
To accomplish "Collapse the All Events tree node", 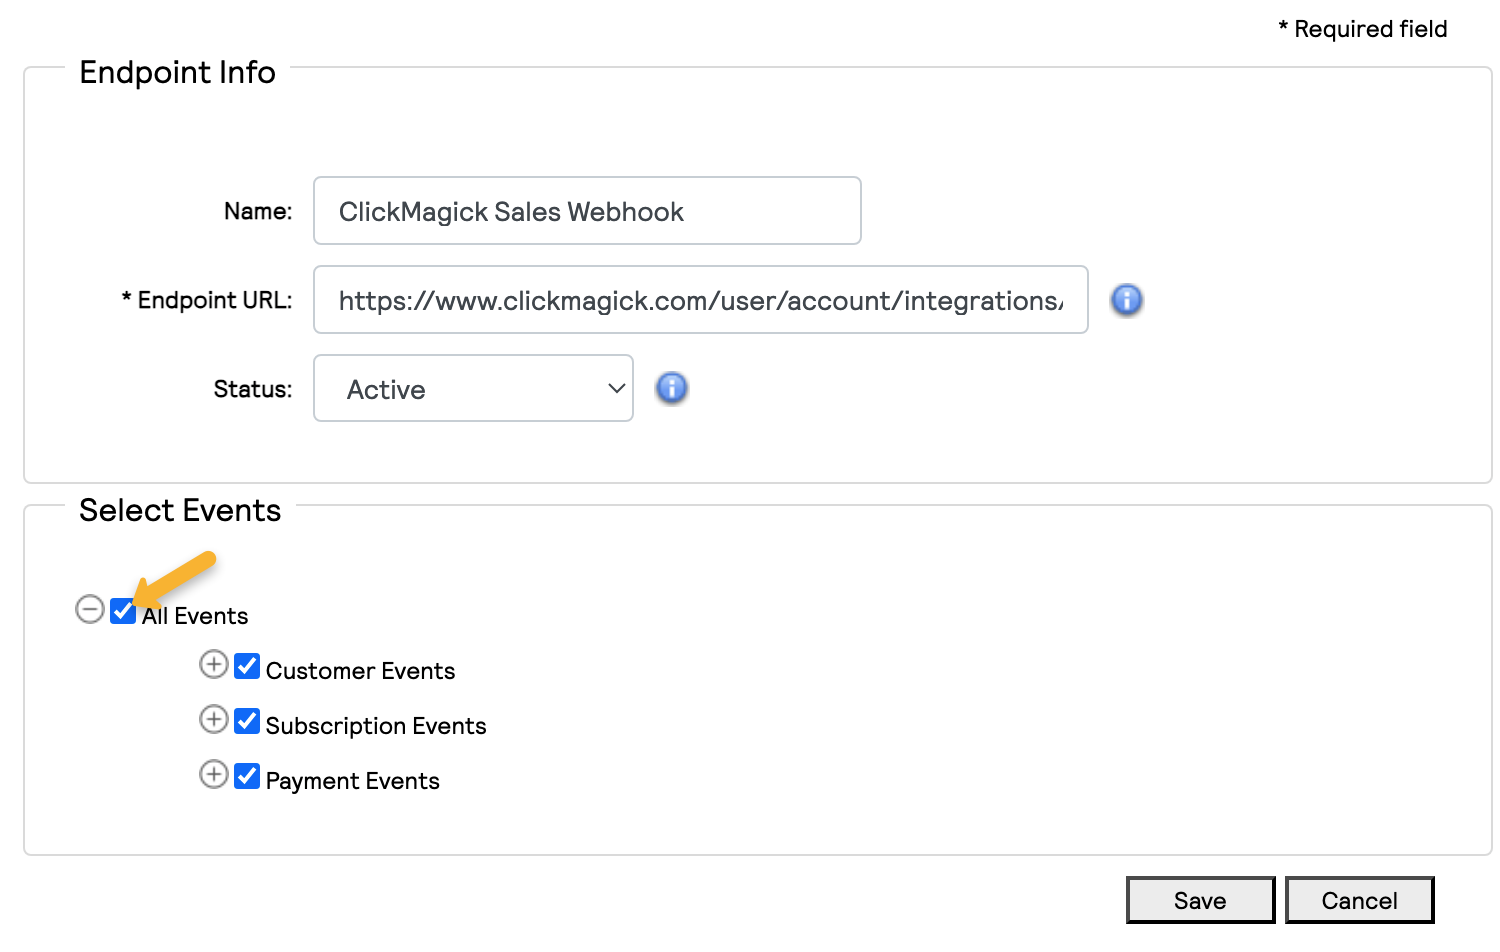I will (90, 609).
